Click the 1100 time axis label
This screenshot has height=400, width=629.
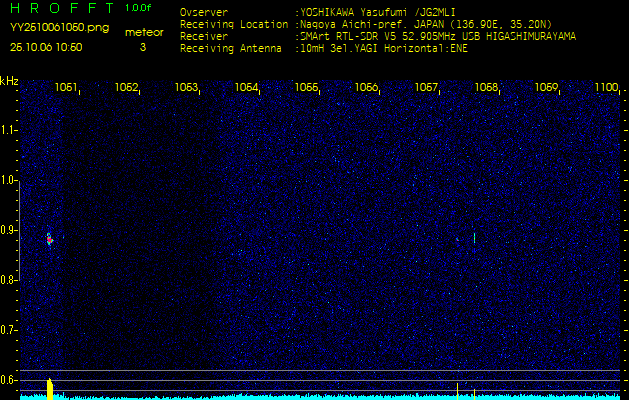[607, 87]
